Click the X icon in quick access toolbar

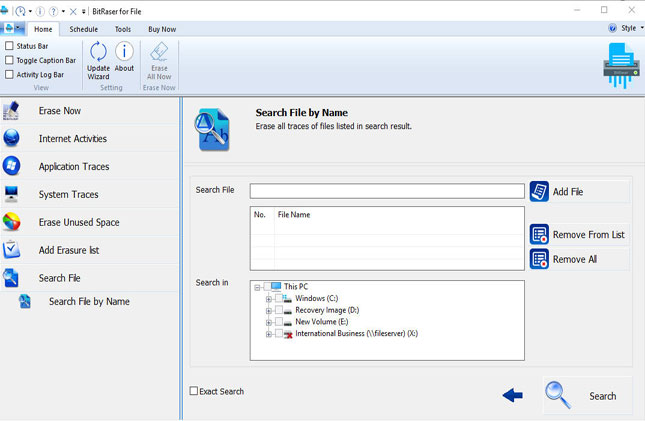click(73, 12)
